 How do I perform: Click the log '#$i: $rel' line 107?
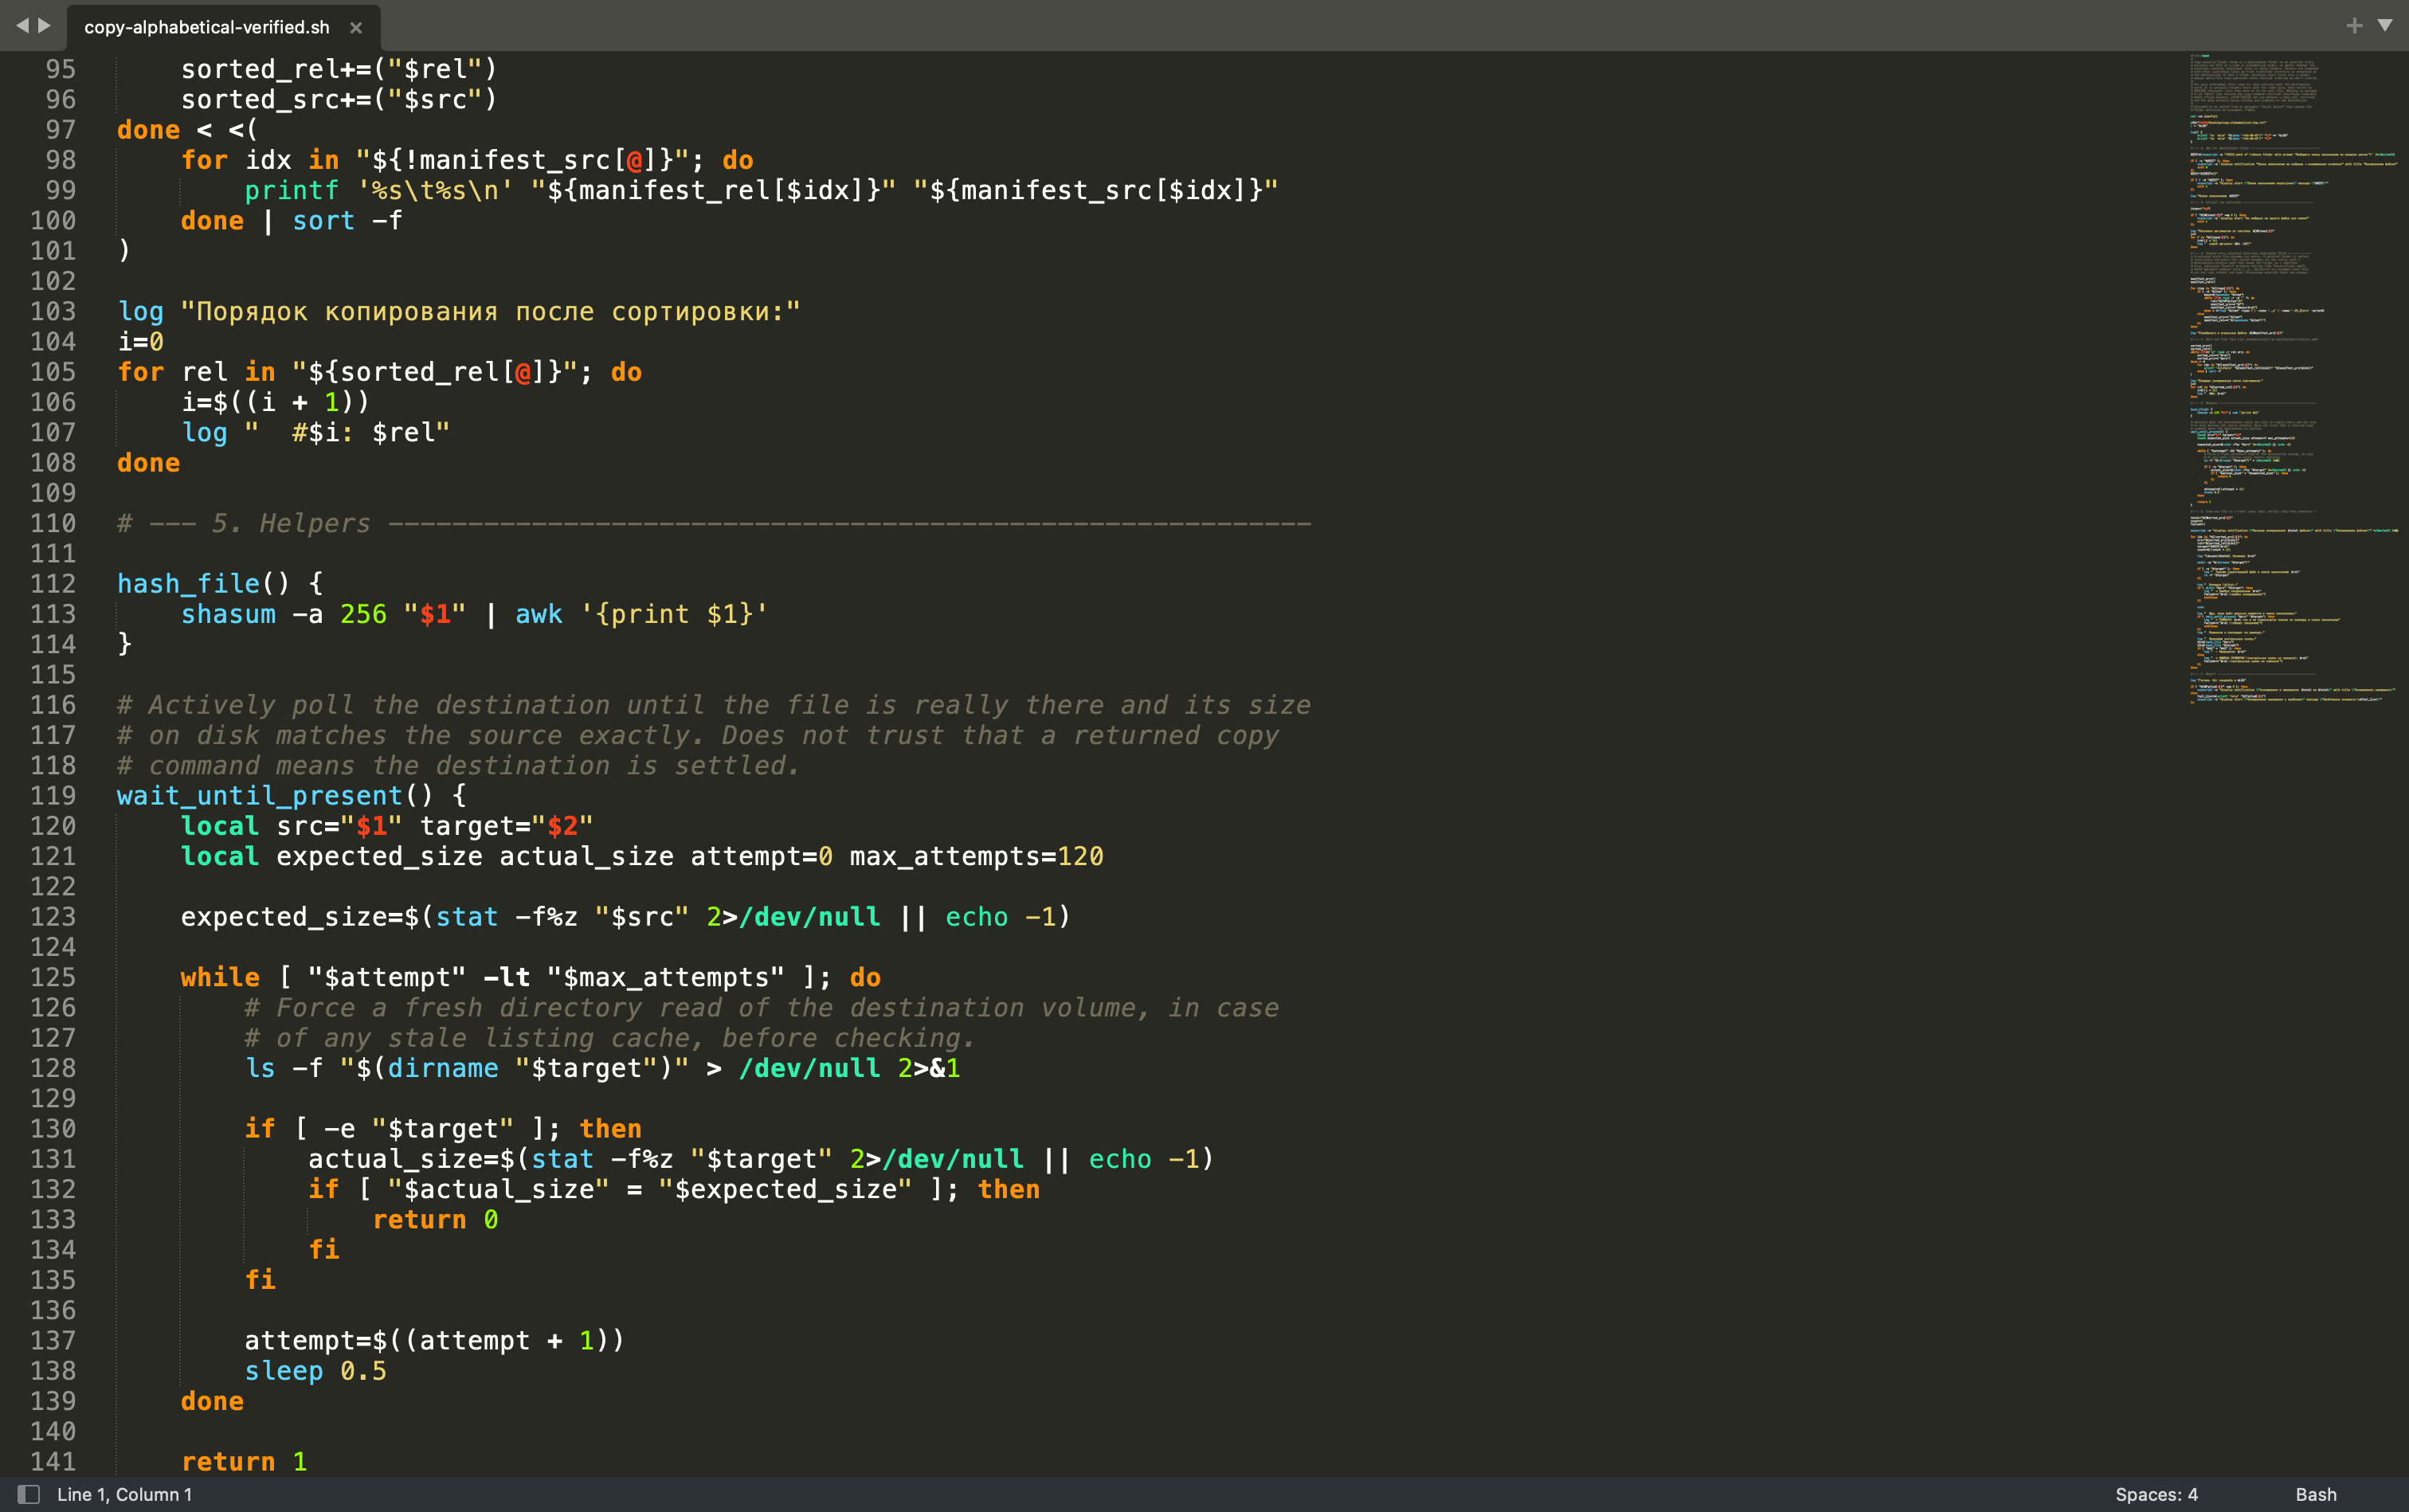[x=315, y=433]
